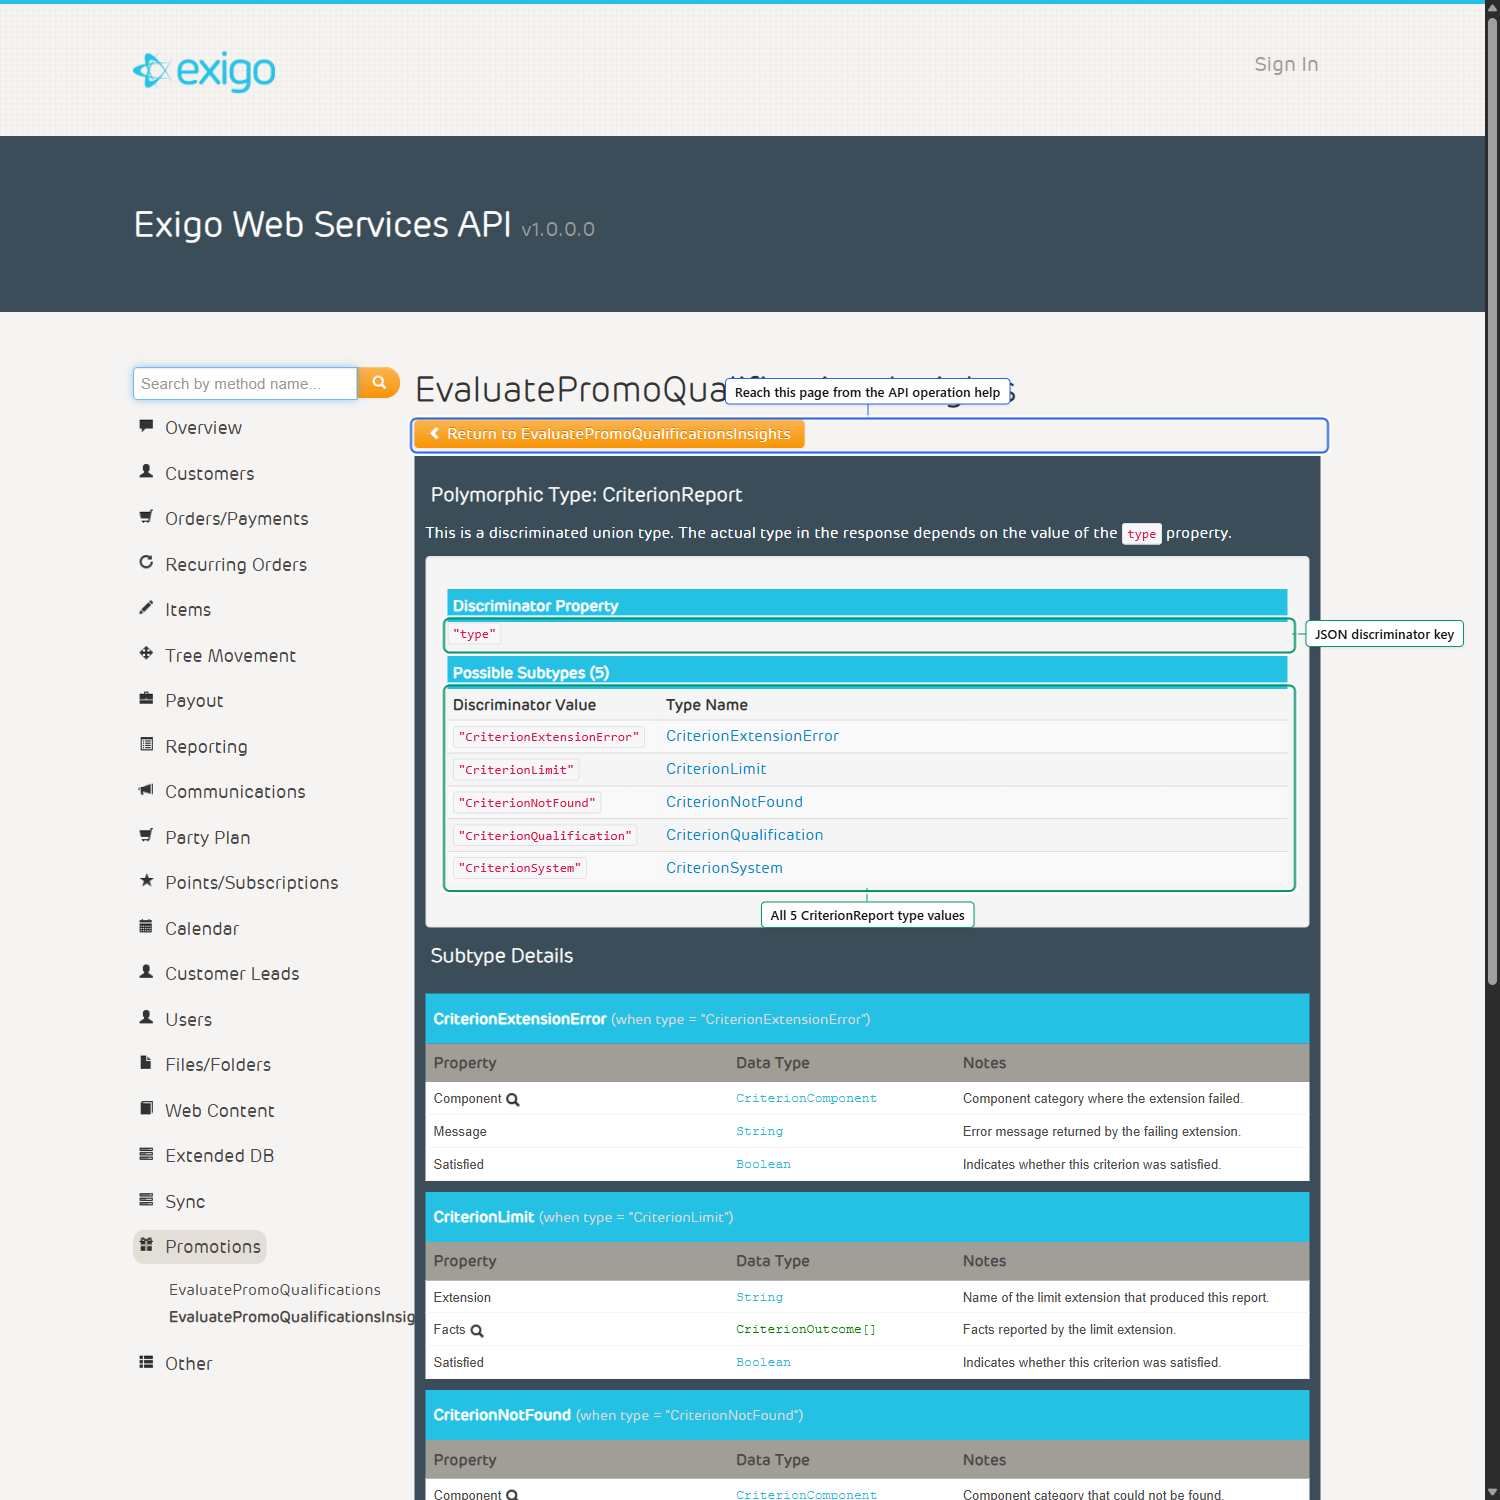1500x1500 pixels.
Task: Open the CriterionLimit type link
Action: pos(716,769)
